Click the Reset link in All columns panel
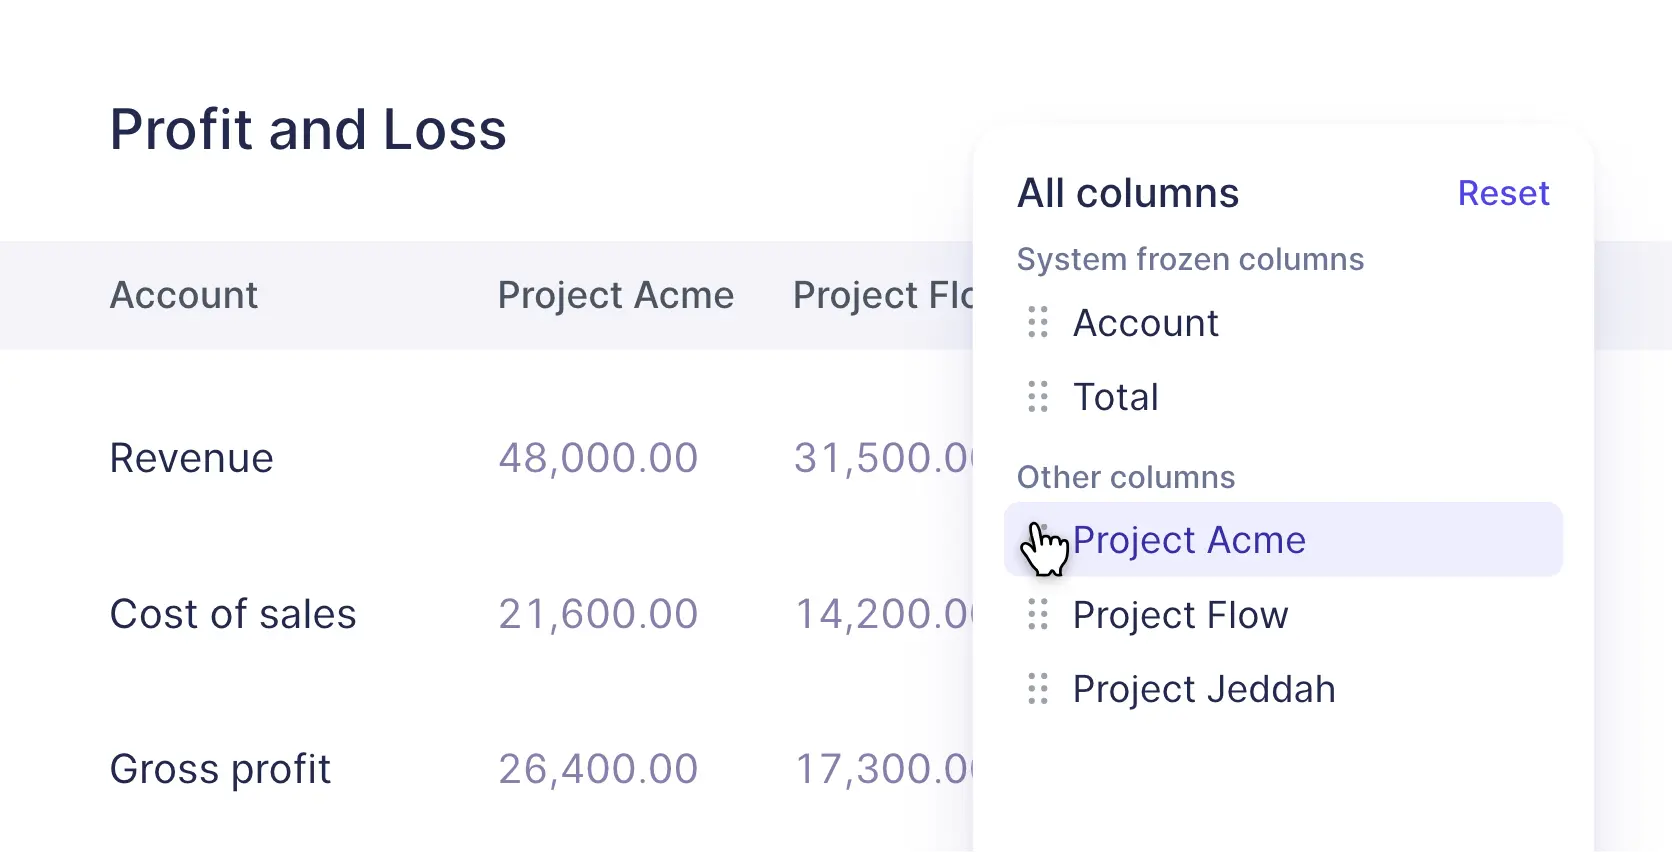Image resolution: width=1672 pixels, height=852 pixels. [1503, 193]
